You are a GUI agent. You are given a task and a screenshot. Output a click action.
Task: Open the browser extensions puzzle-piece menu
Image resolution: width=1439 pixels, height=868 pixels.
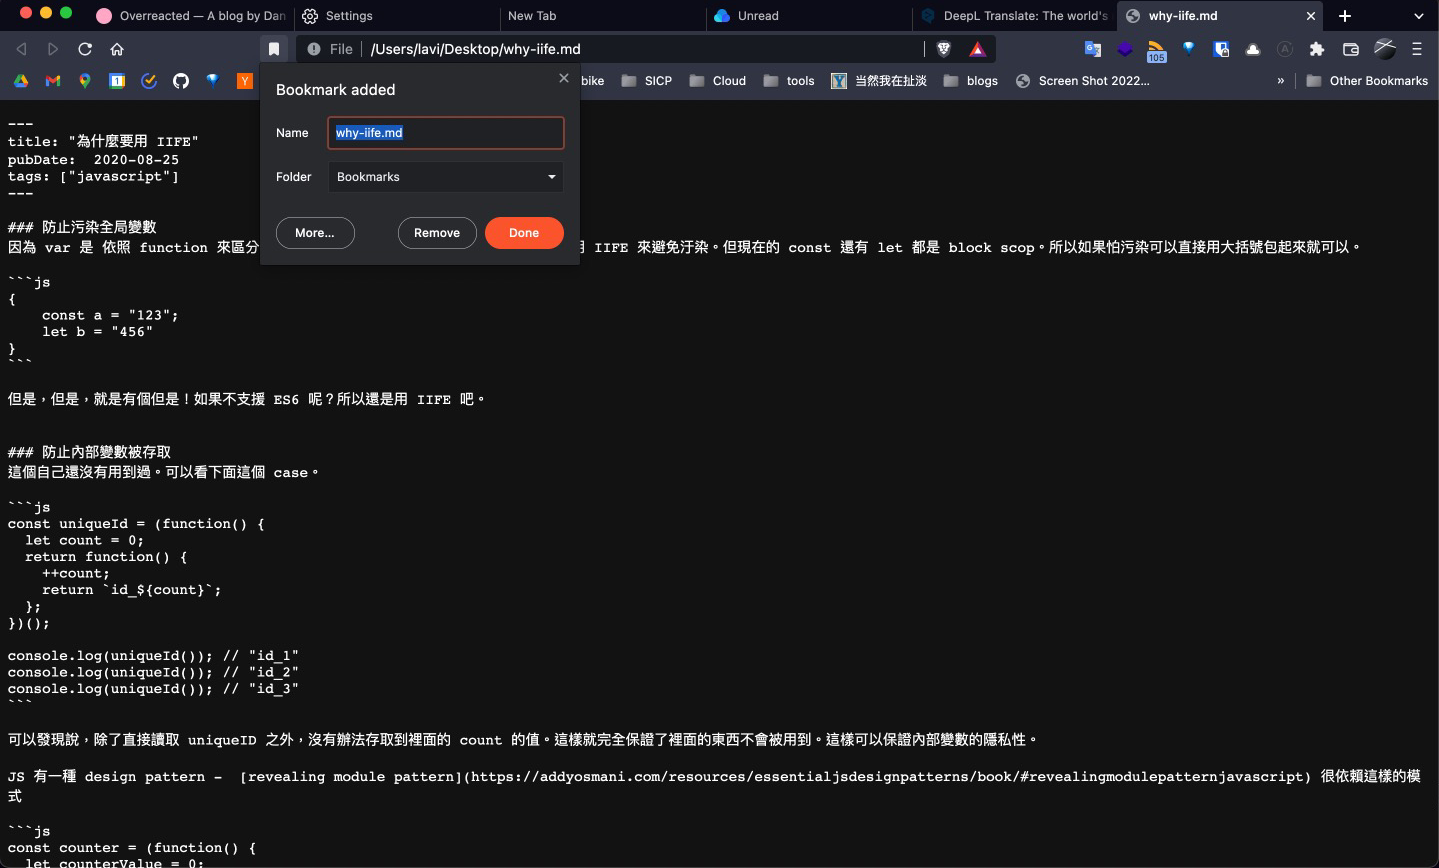coord(1317,48)
